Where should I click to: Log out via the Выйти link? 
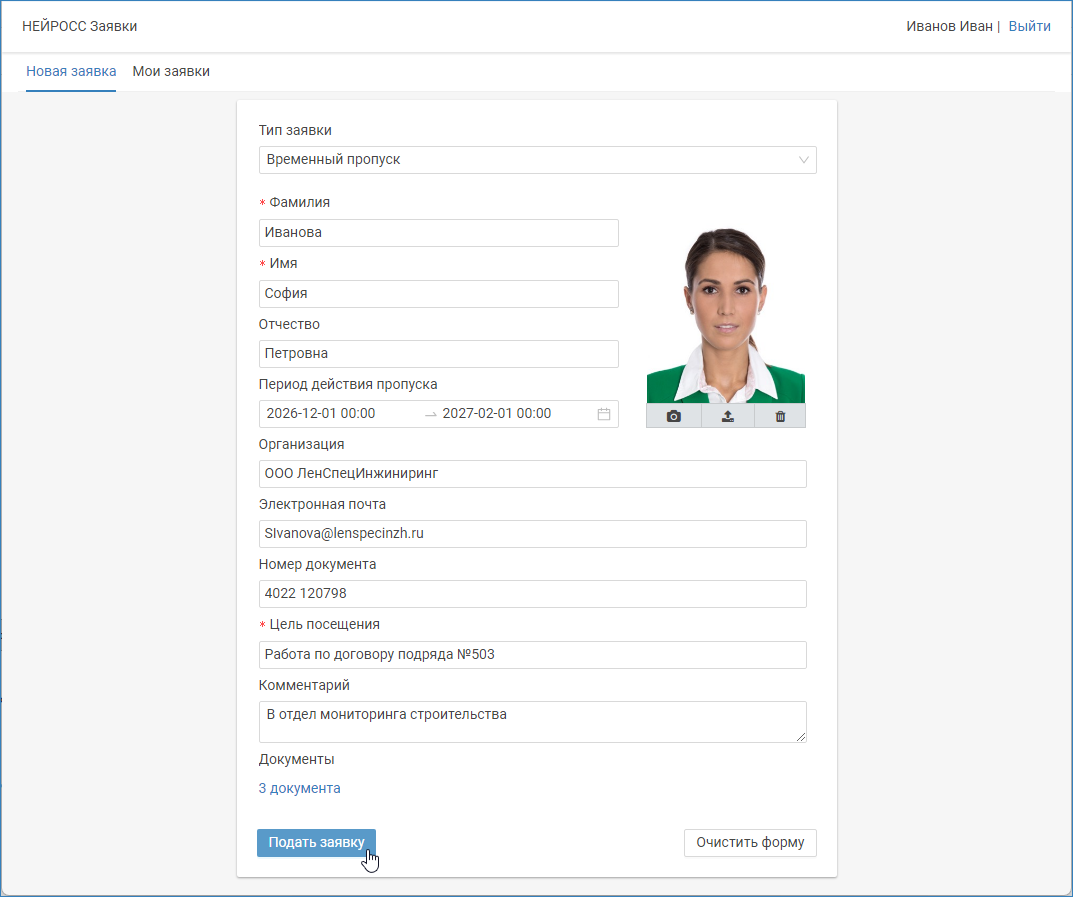click(1029, 26)
